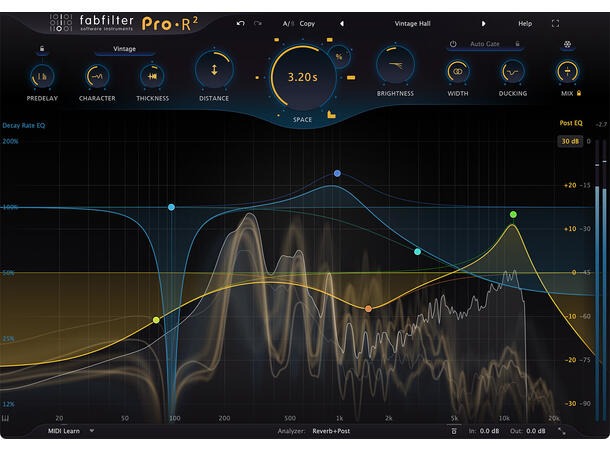Image resolution: width=610 pixels, height=450 pixels.
Task: Click the 200% decay scale label
Action: [11, 141]
